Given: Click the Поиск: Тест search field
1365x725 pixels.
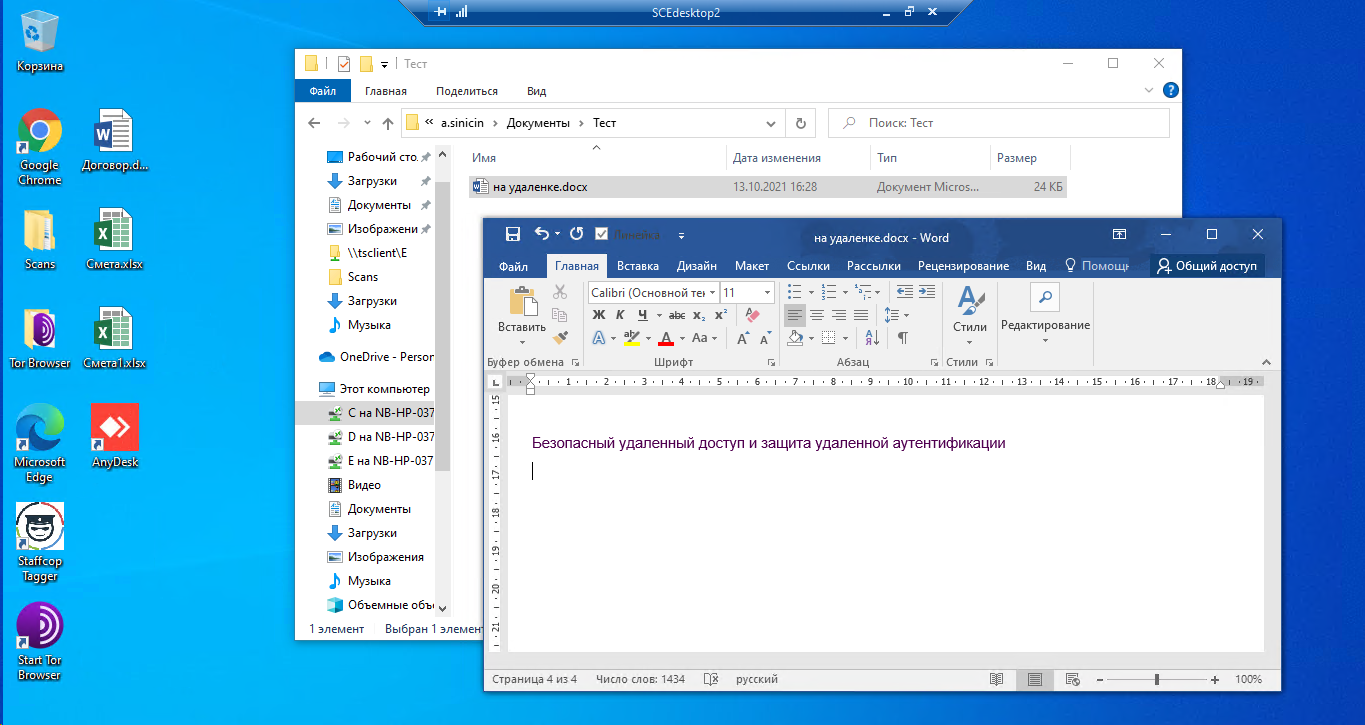Looking at the screenshot, I should pos(1000,123).
